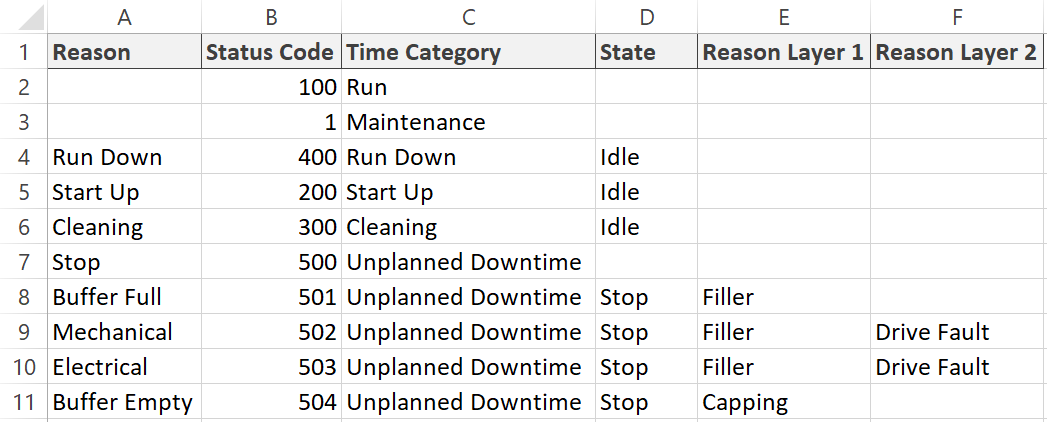Select column D header
1047x422 pixels.
point(646,17)
